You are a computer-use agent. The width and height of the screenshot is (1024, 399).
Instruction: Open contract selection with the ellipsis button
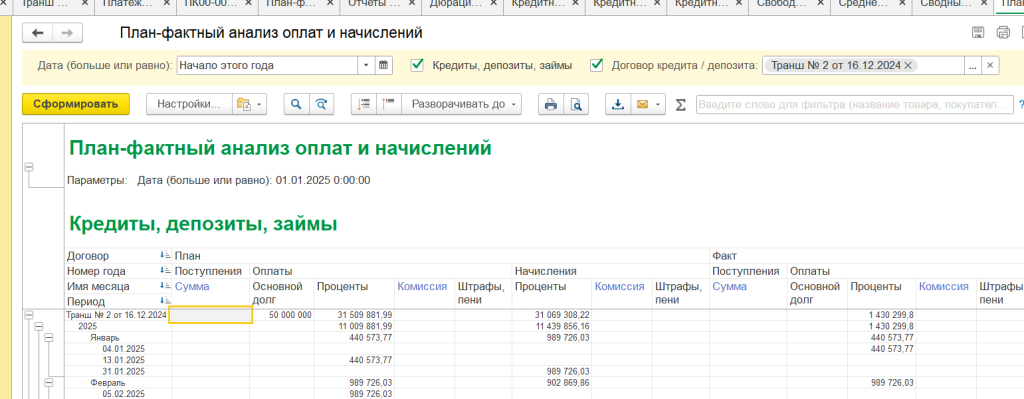(972, 65)
